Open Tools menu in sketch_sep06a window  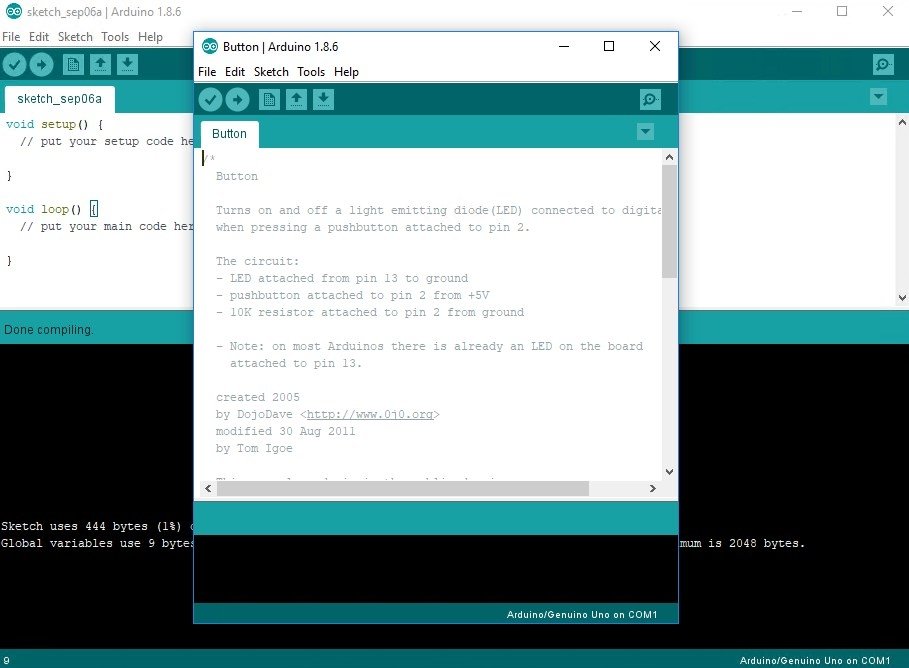coord(115,37)
